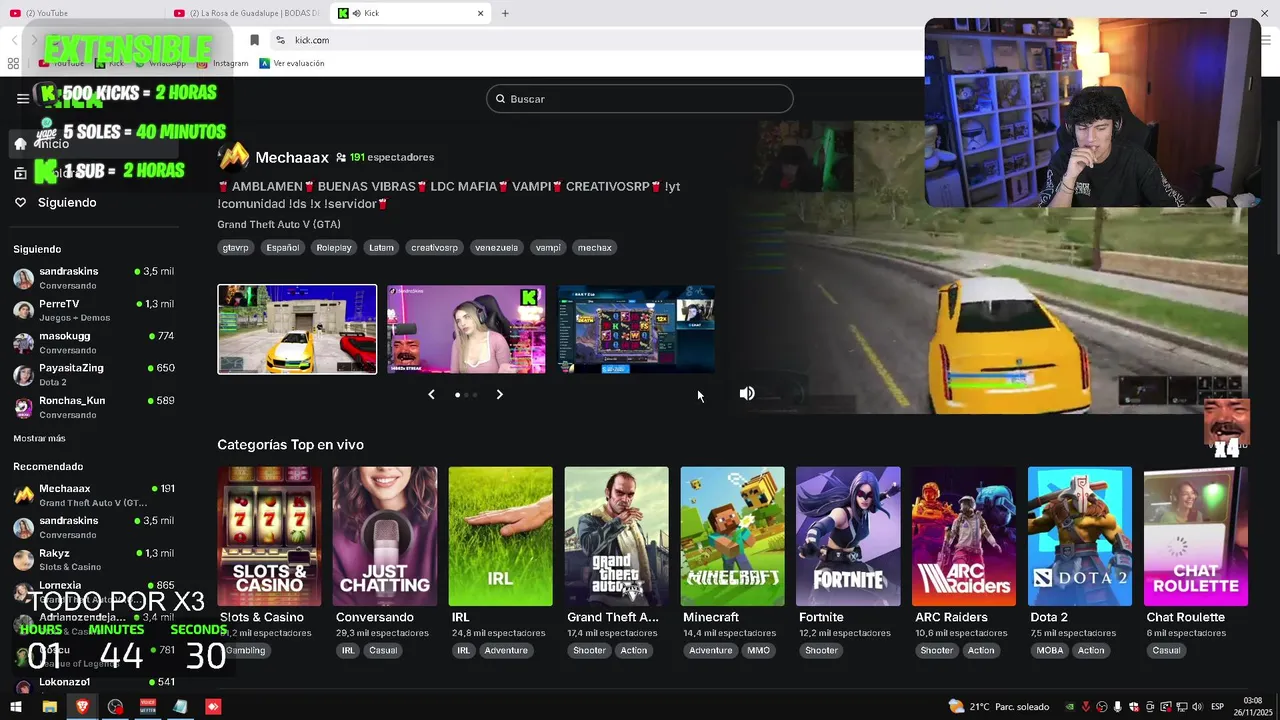Open ARC Raiders category card
1280x720 pixels.
coord(964,536)
